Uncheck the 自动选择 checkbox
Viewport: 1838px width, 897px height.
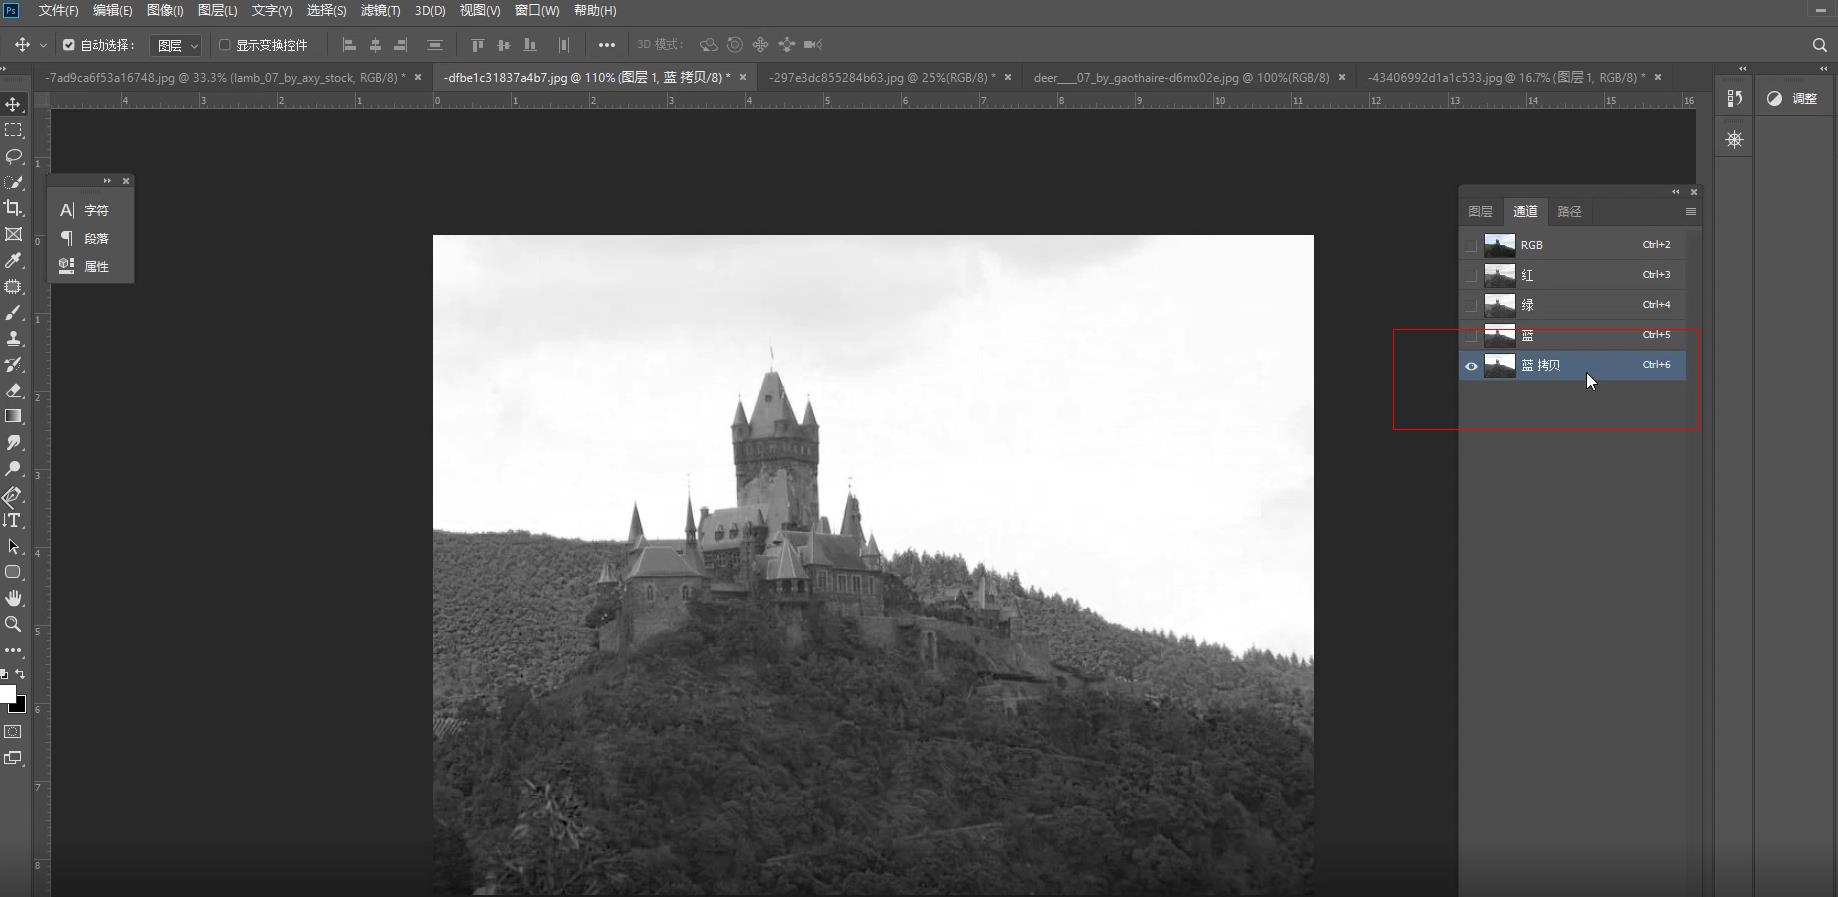pos(69,45)
